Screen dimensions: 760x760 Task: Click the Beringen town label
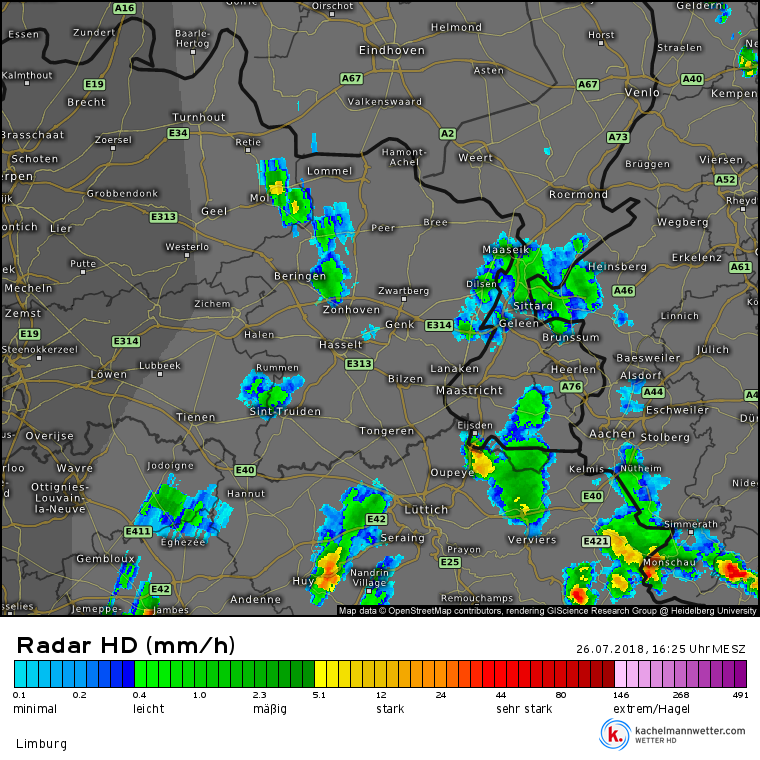(300, 276)
